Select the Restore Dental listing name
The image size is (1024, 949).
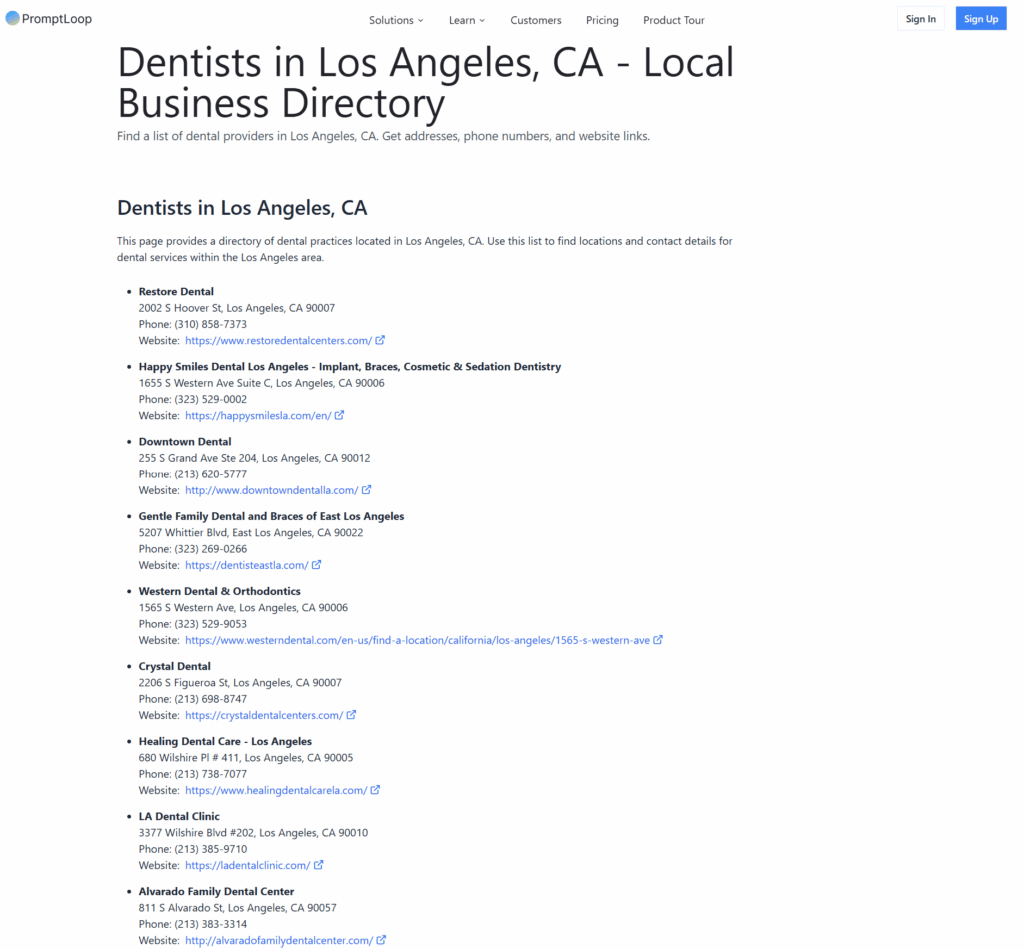tap(176, 291)
